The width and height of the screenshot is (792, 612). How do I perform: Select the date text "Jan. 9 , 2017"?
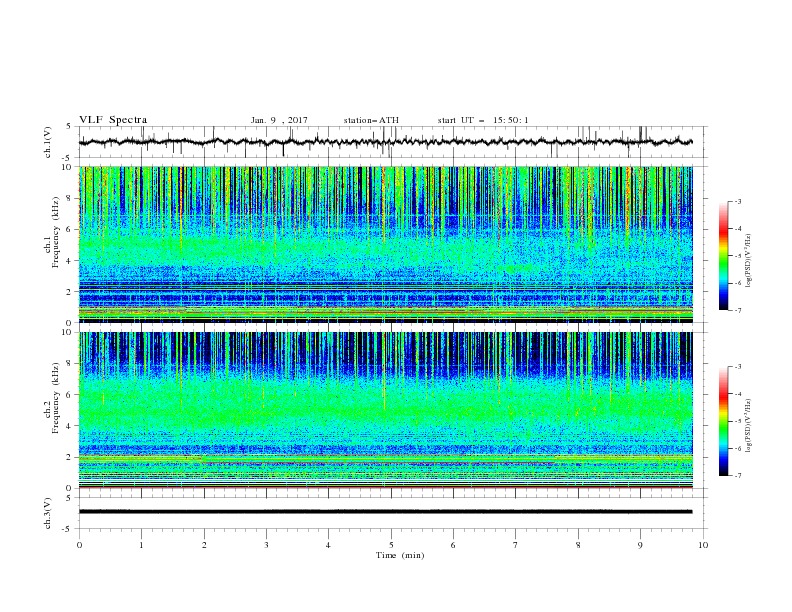tap(279, 120)
